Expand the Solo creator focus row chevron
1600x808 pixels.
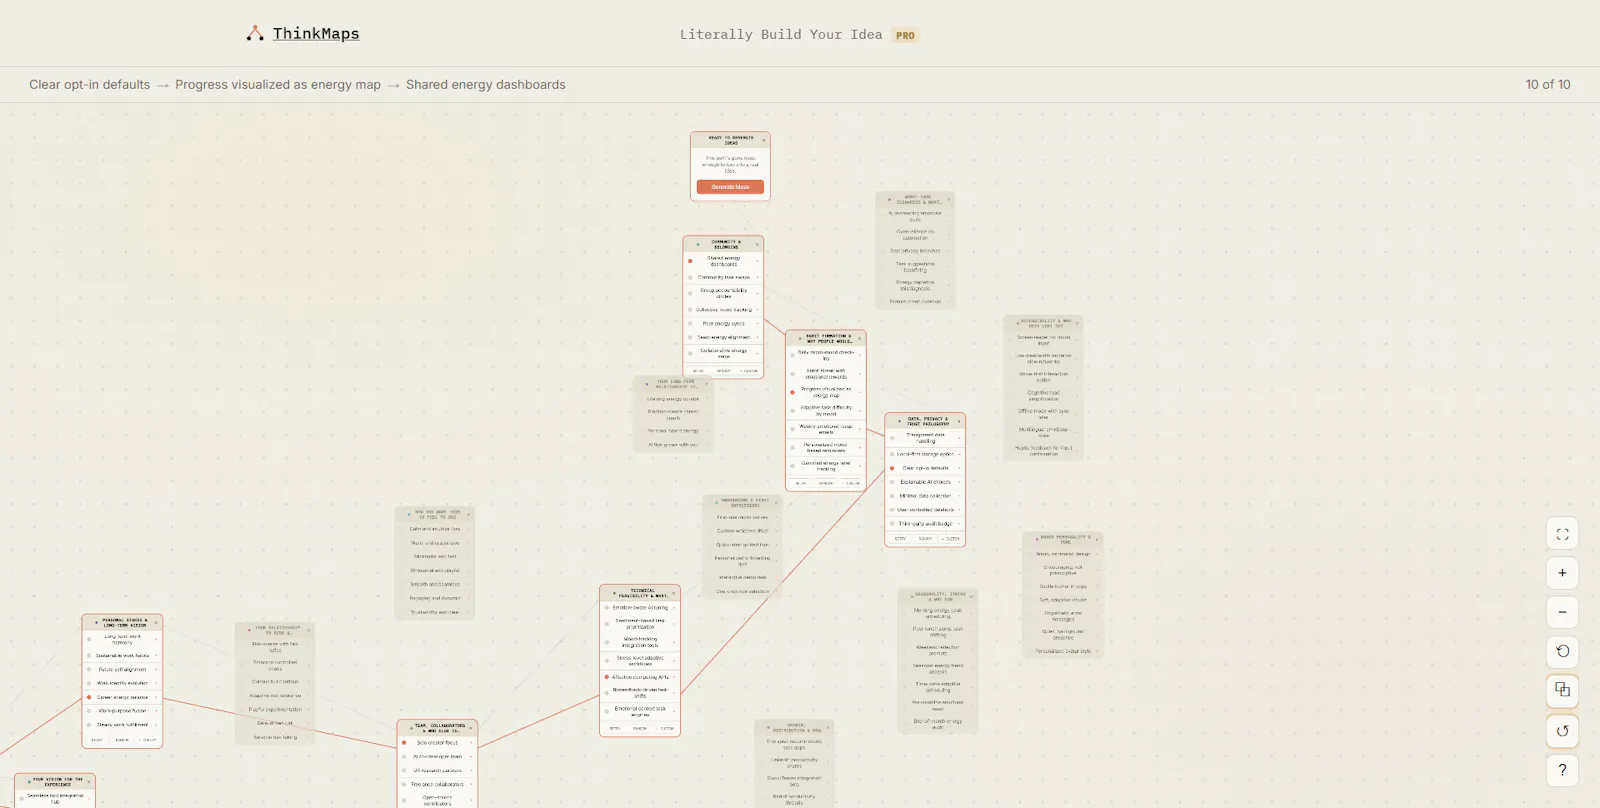[x=471, y=743]
